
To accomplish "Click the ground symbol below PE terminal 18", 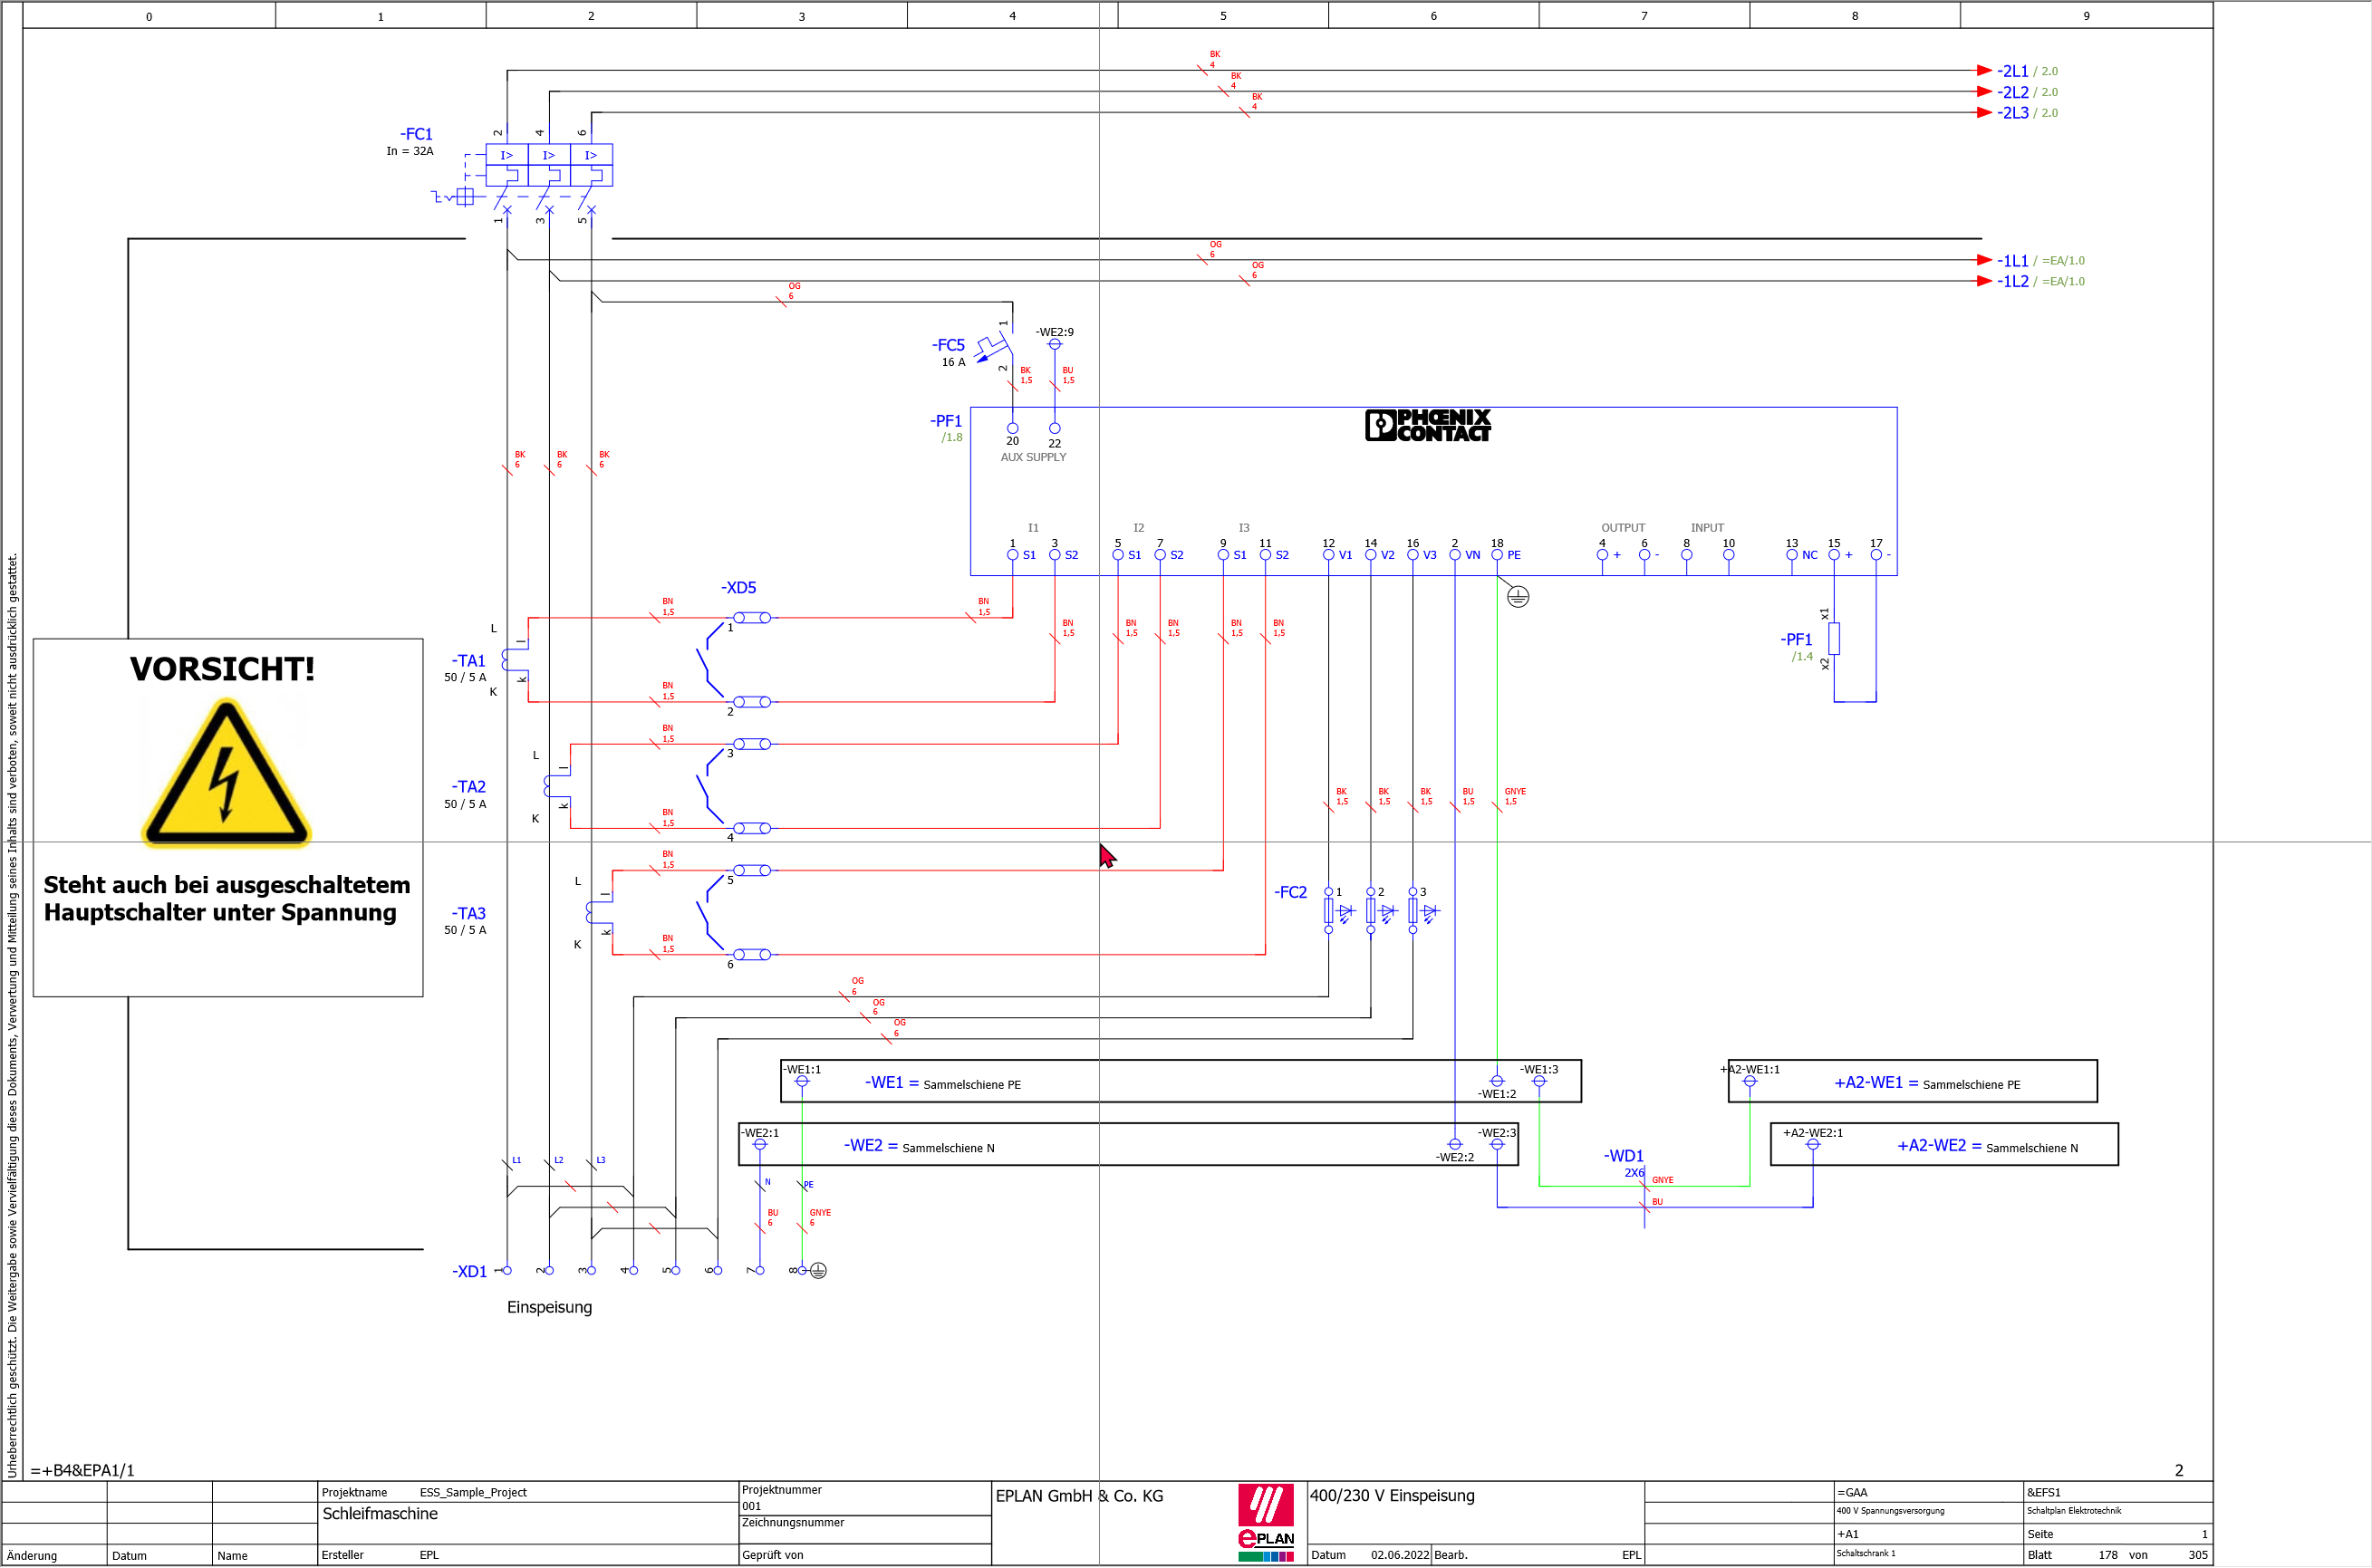I will (x=1517, y=597).
